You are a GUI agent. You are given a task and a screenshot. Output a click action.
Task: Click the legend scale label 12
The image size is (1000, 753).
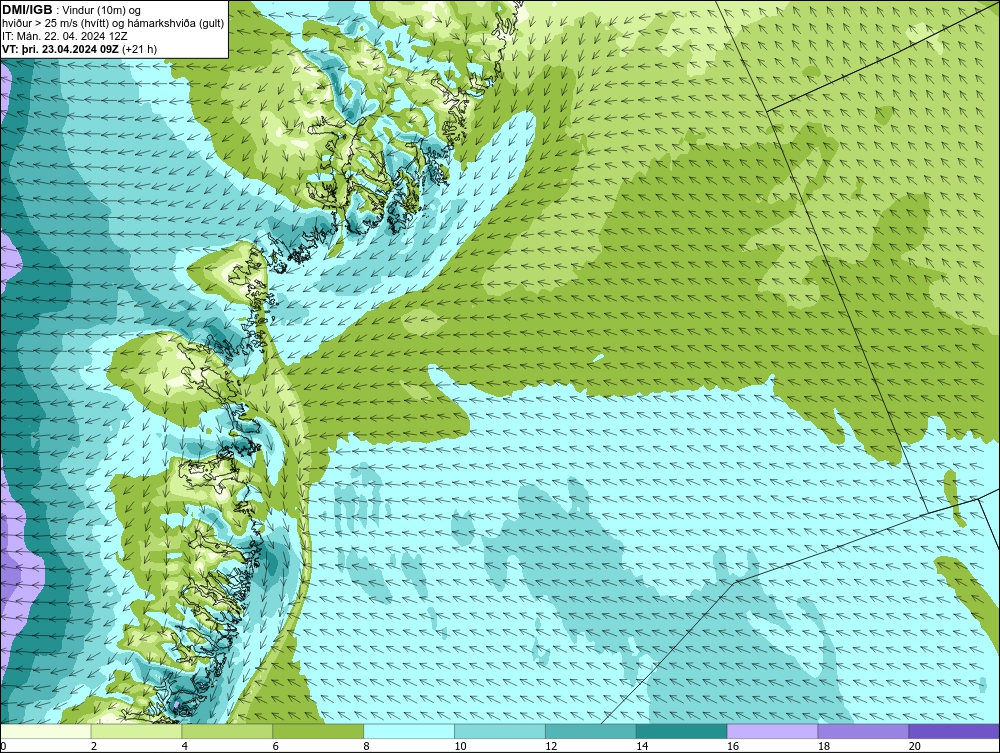click(551, 746)
